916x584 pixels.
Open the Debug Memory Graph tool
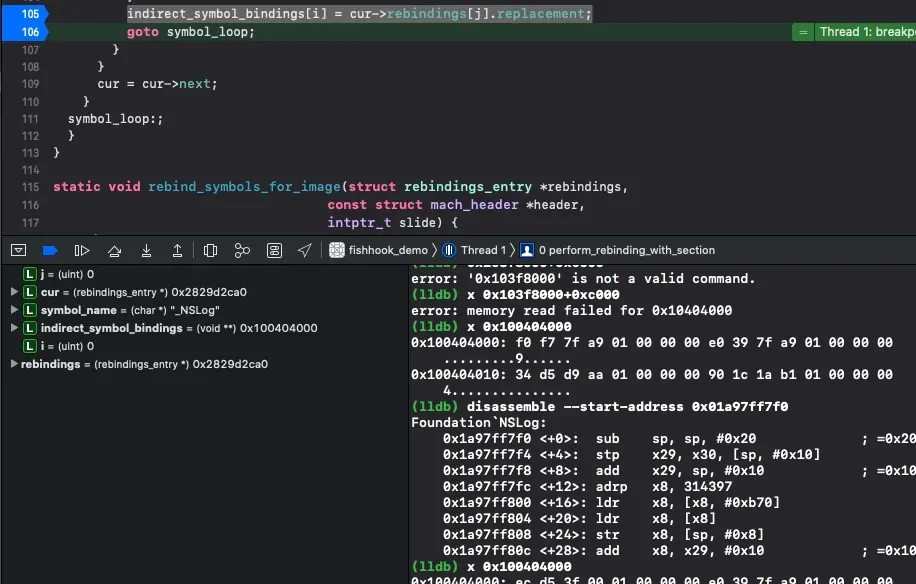coord(242,251)
